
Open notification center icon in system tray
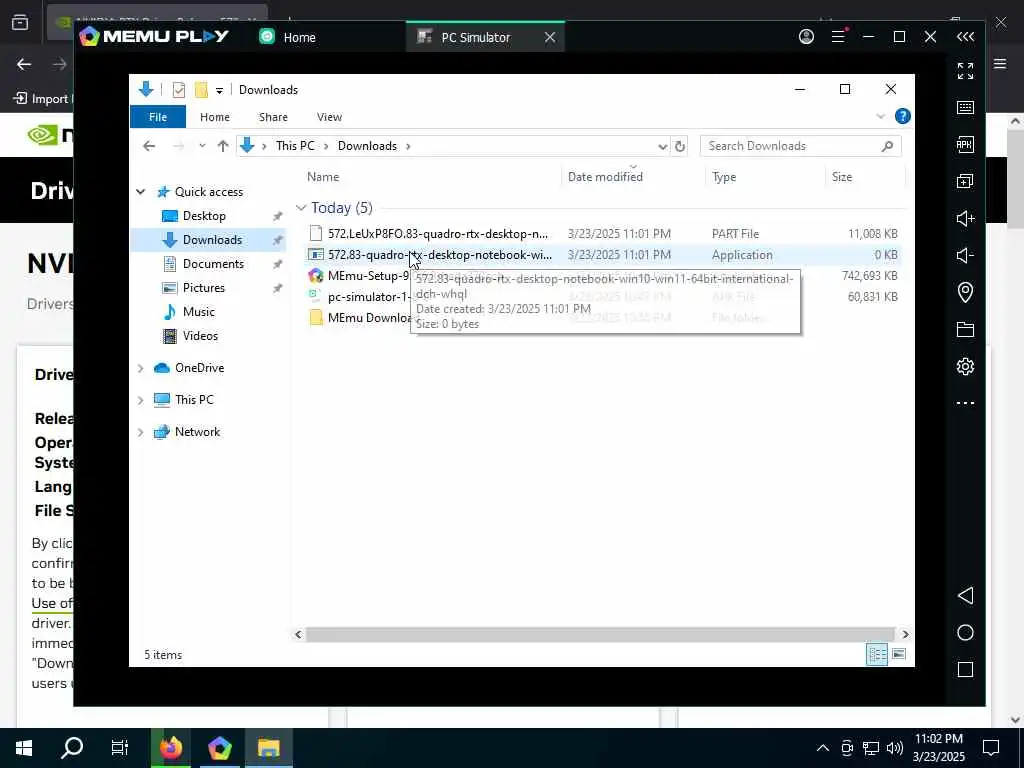click(991, 748)
